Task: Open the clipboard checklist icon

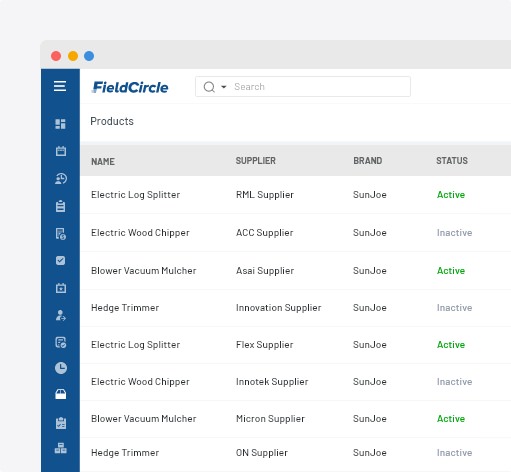Action: tap(61, 423)
